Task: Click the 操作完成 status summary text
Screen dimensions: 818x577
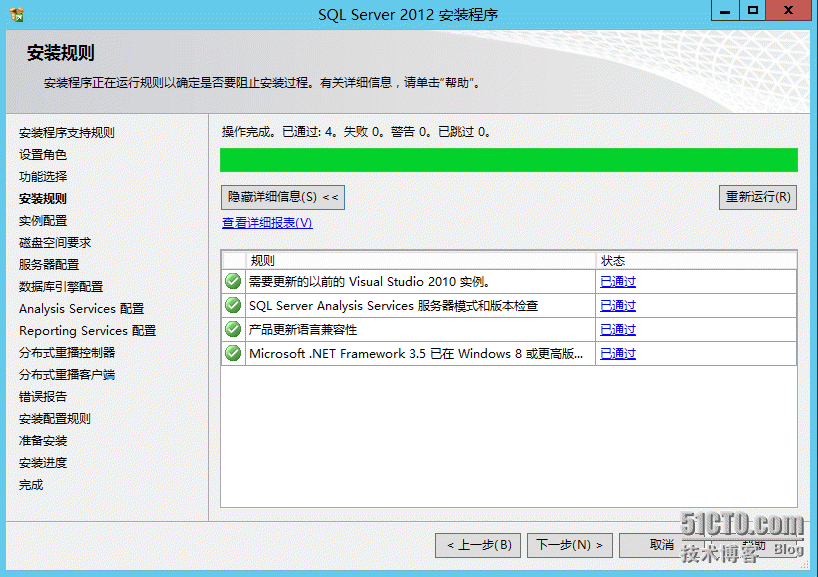Action: 356,132
